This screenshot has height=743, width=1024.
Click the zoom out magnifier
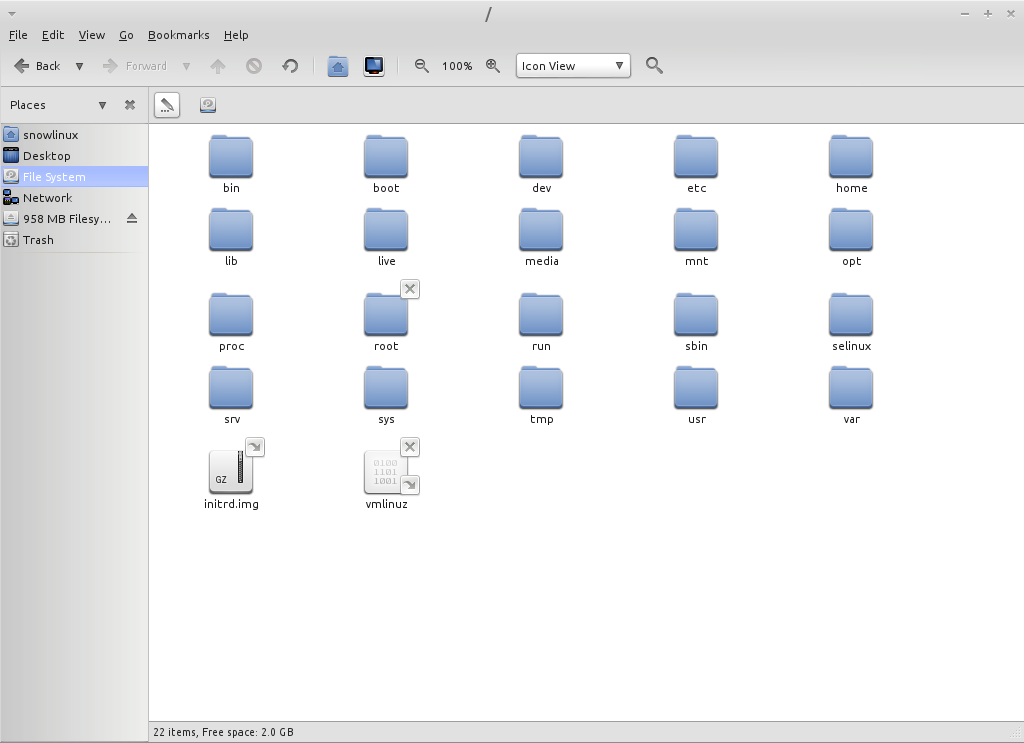422,66
